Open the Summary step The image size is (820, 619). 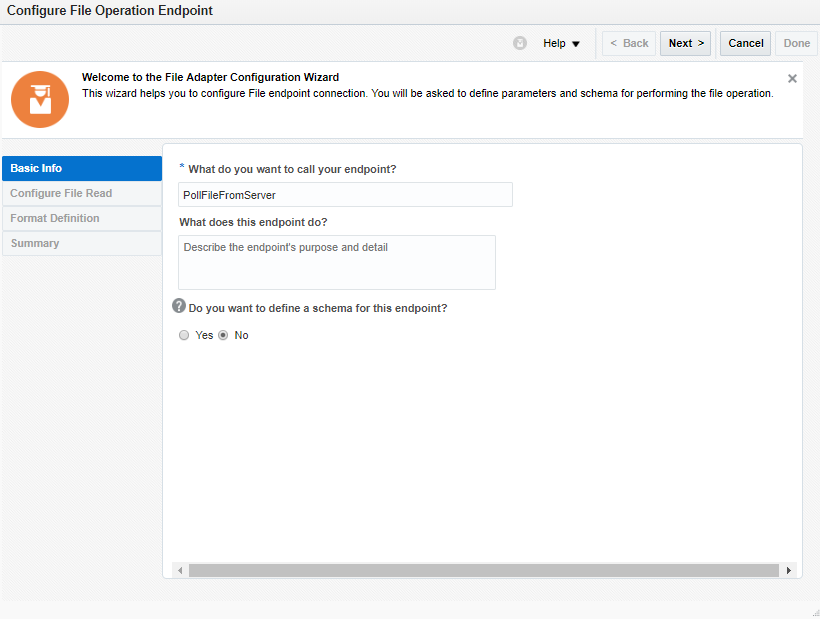pos(82,243)
